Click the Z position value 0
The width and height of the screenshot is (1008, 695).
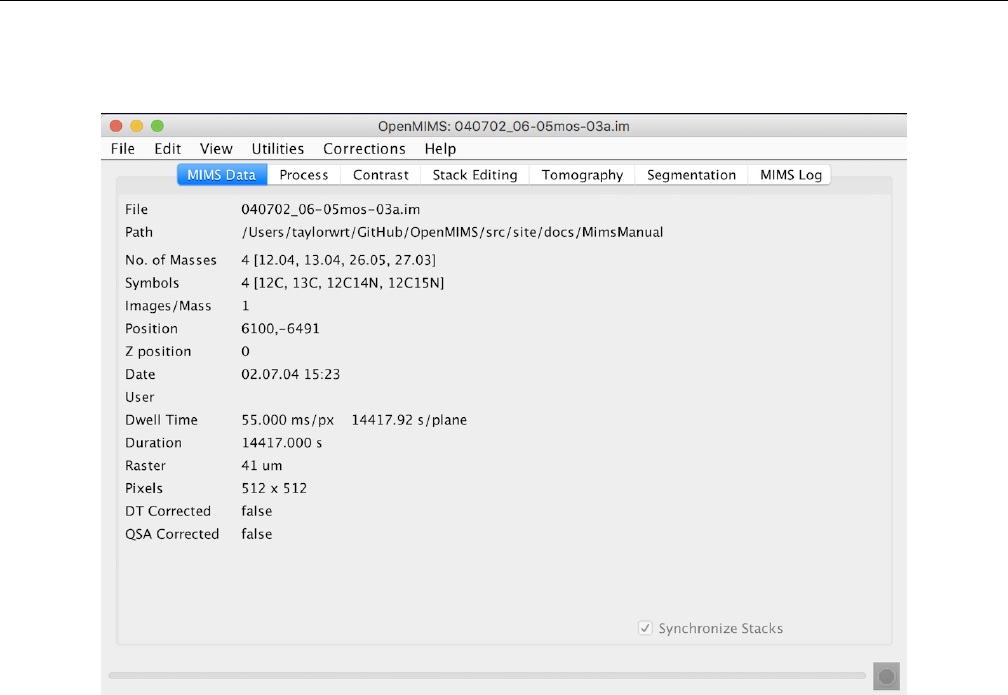click(x=245, y=352)
